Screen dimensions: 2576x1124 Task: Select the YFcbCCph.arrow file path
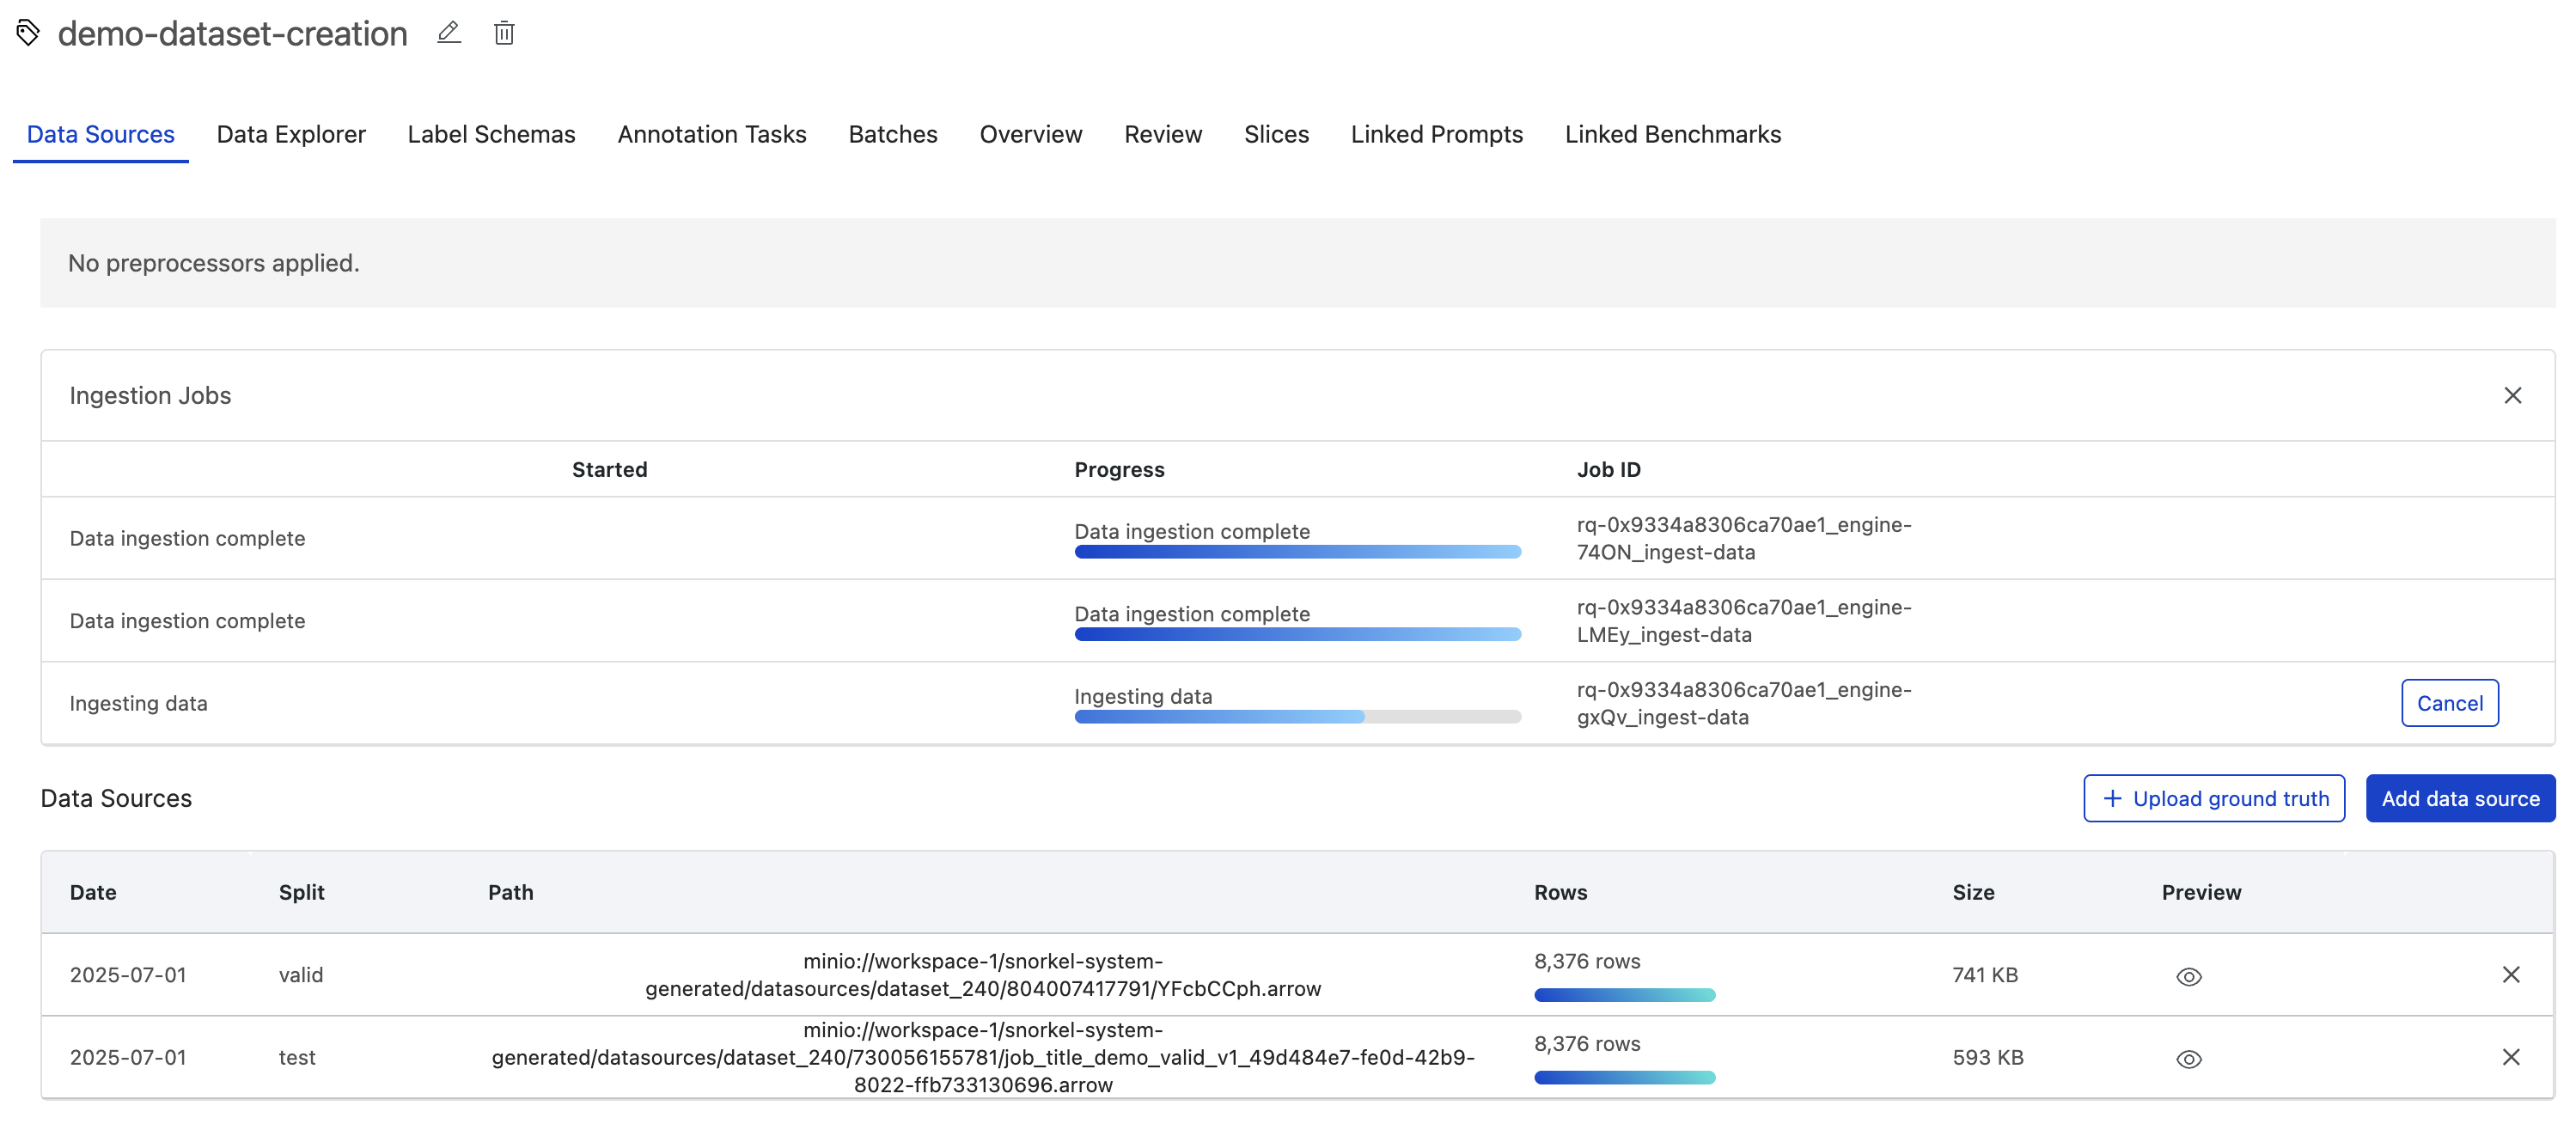tap(983, 975)
